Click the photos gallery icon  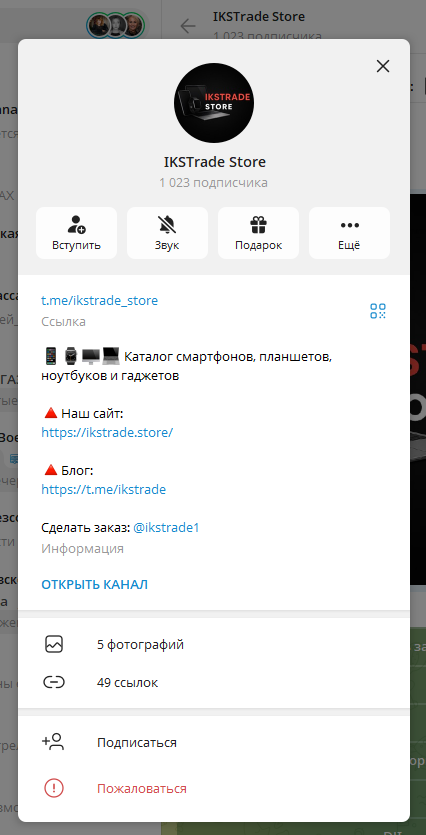pyautogui.click(x=54, y=645)
